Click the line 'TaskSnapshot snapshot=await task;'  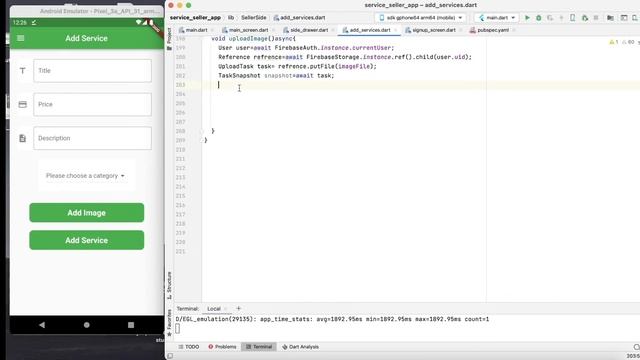pos(276,76)
